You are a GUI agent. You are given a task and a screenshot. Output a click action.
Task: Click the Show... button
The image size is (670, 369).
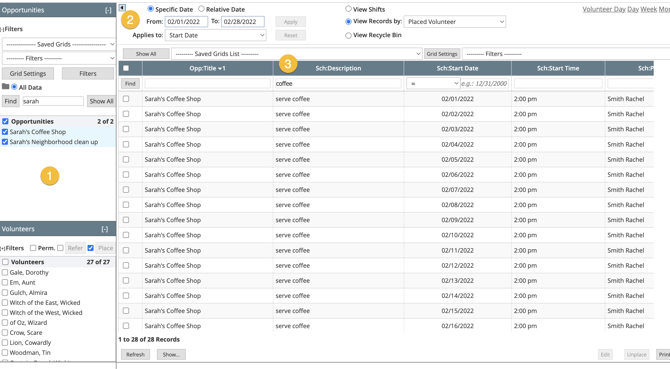[x=171, y=354]
